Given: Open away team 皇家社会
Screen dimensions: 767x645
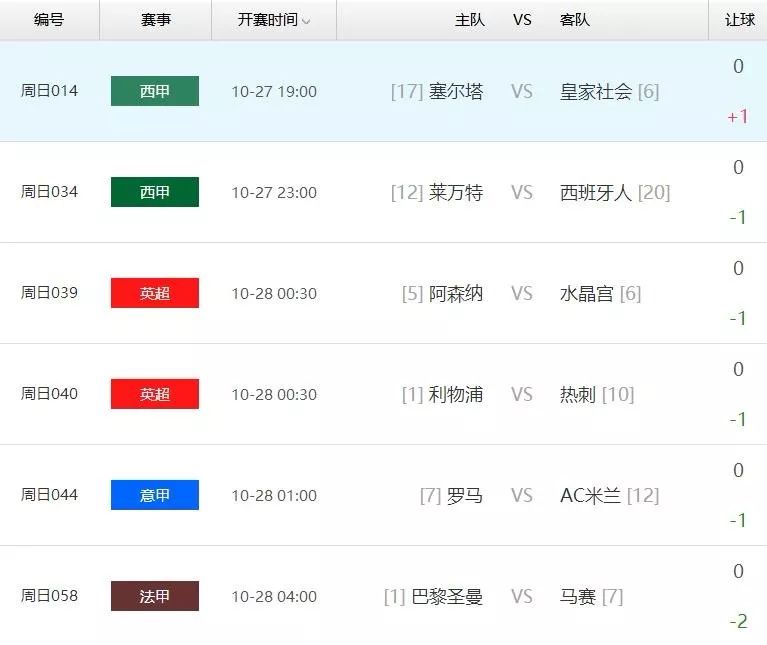Looking at the screenshot, I should pyautogui.click(x=596, y=91).
